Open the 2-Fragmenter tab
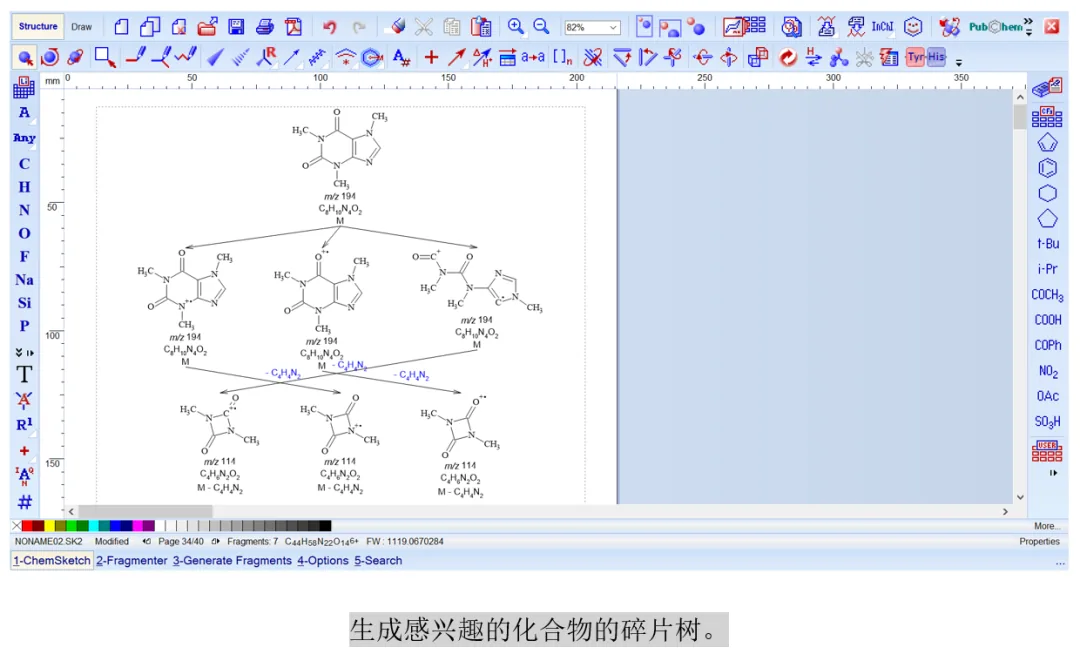Viewport: 1080px width, 654px height. point(132,560)
